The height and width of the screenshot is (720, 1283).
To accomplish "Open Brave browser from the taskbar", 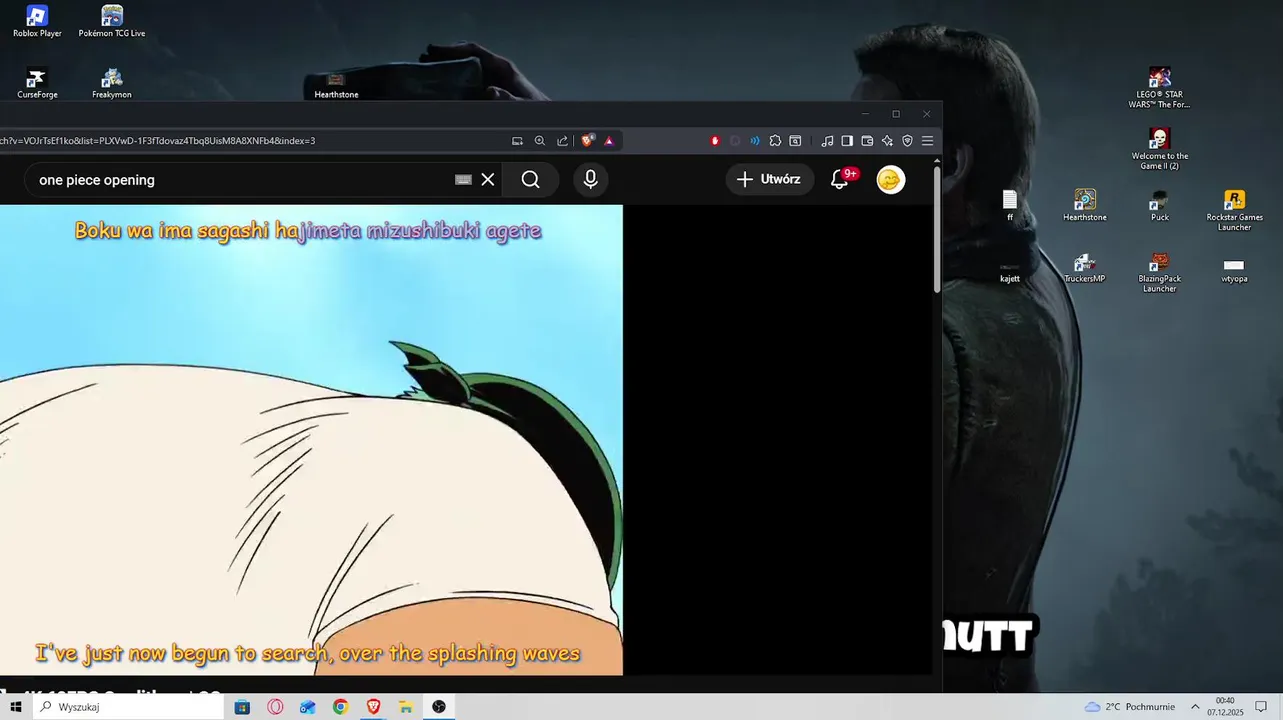I will 373,707.
